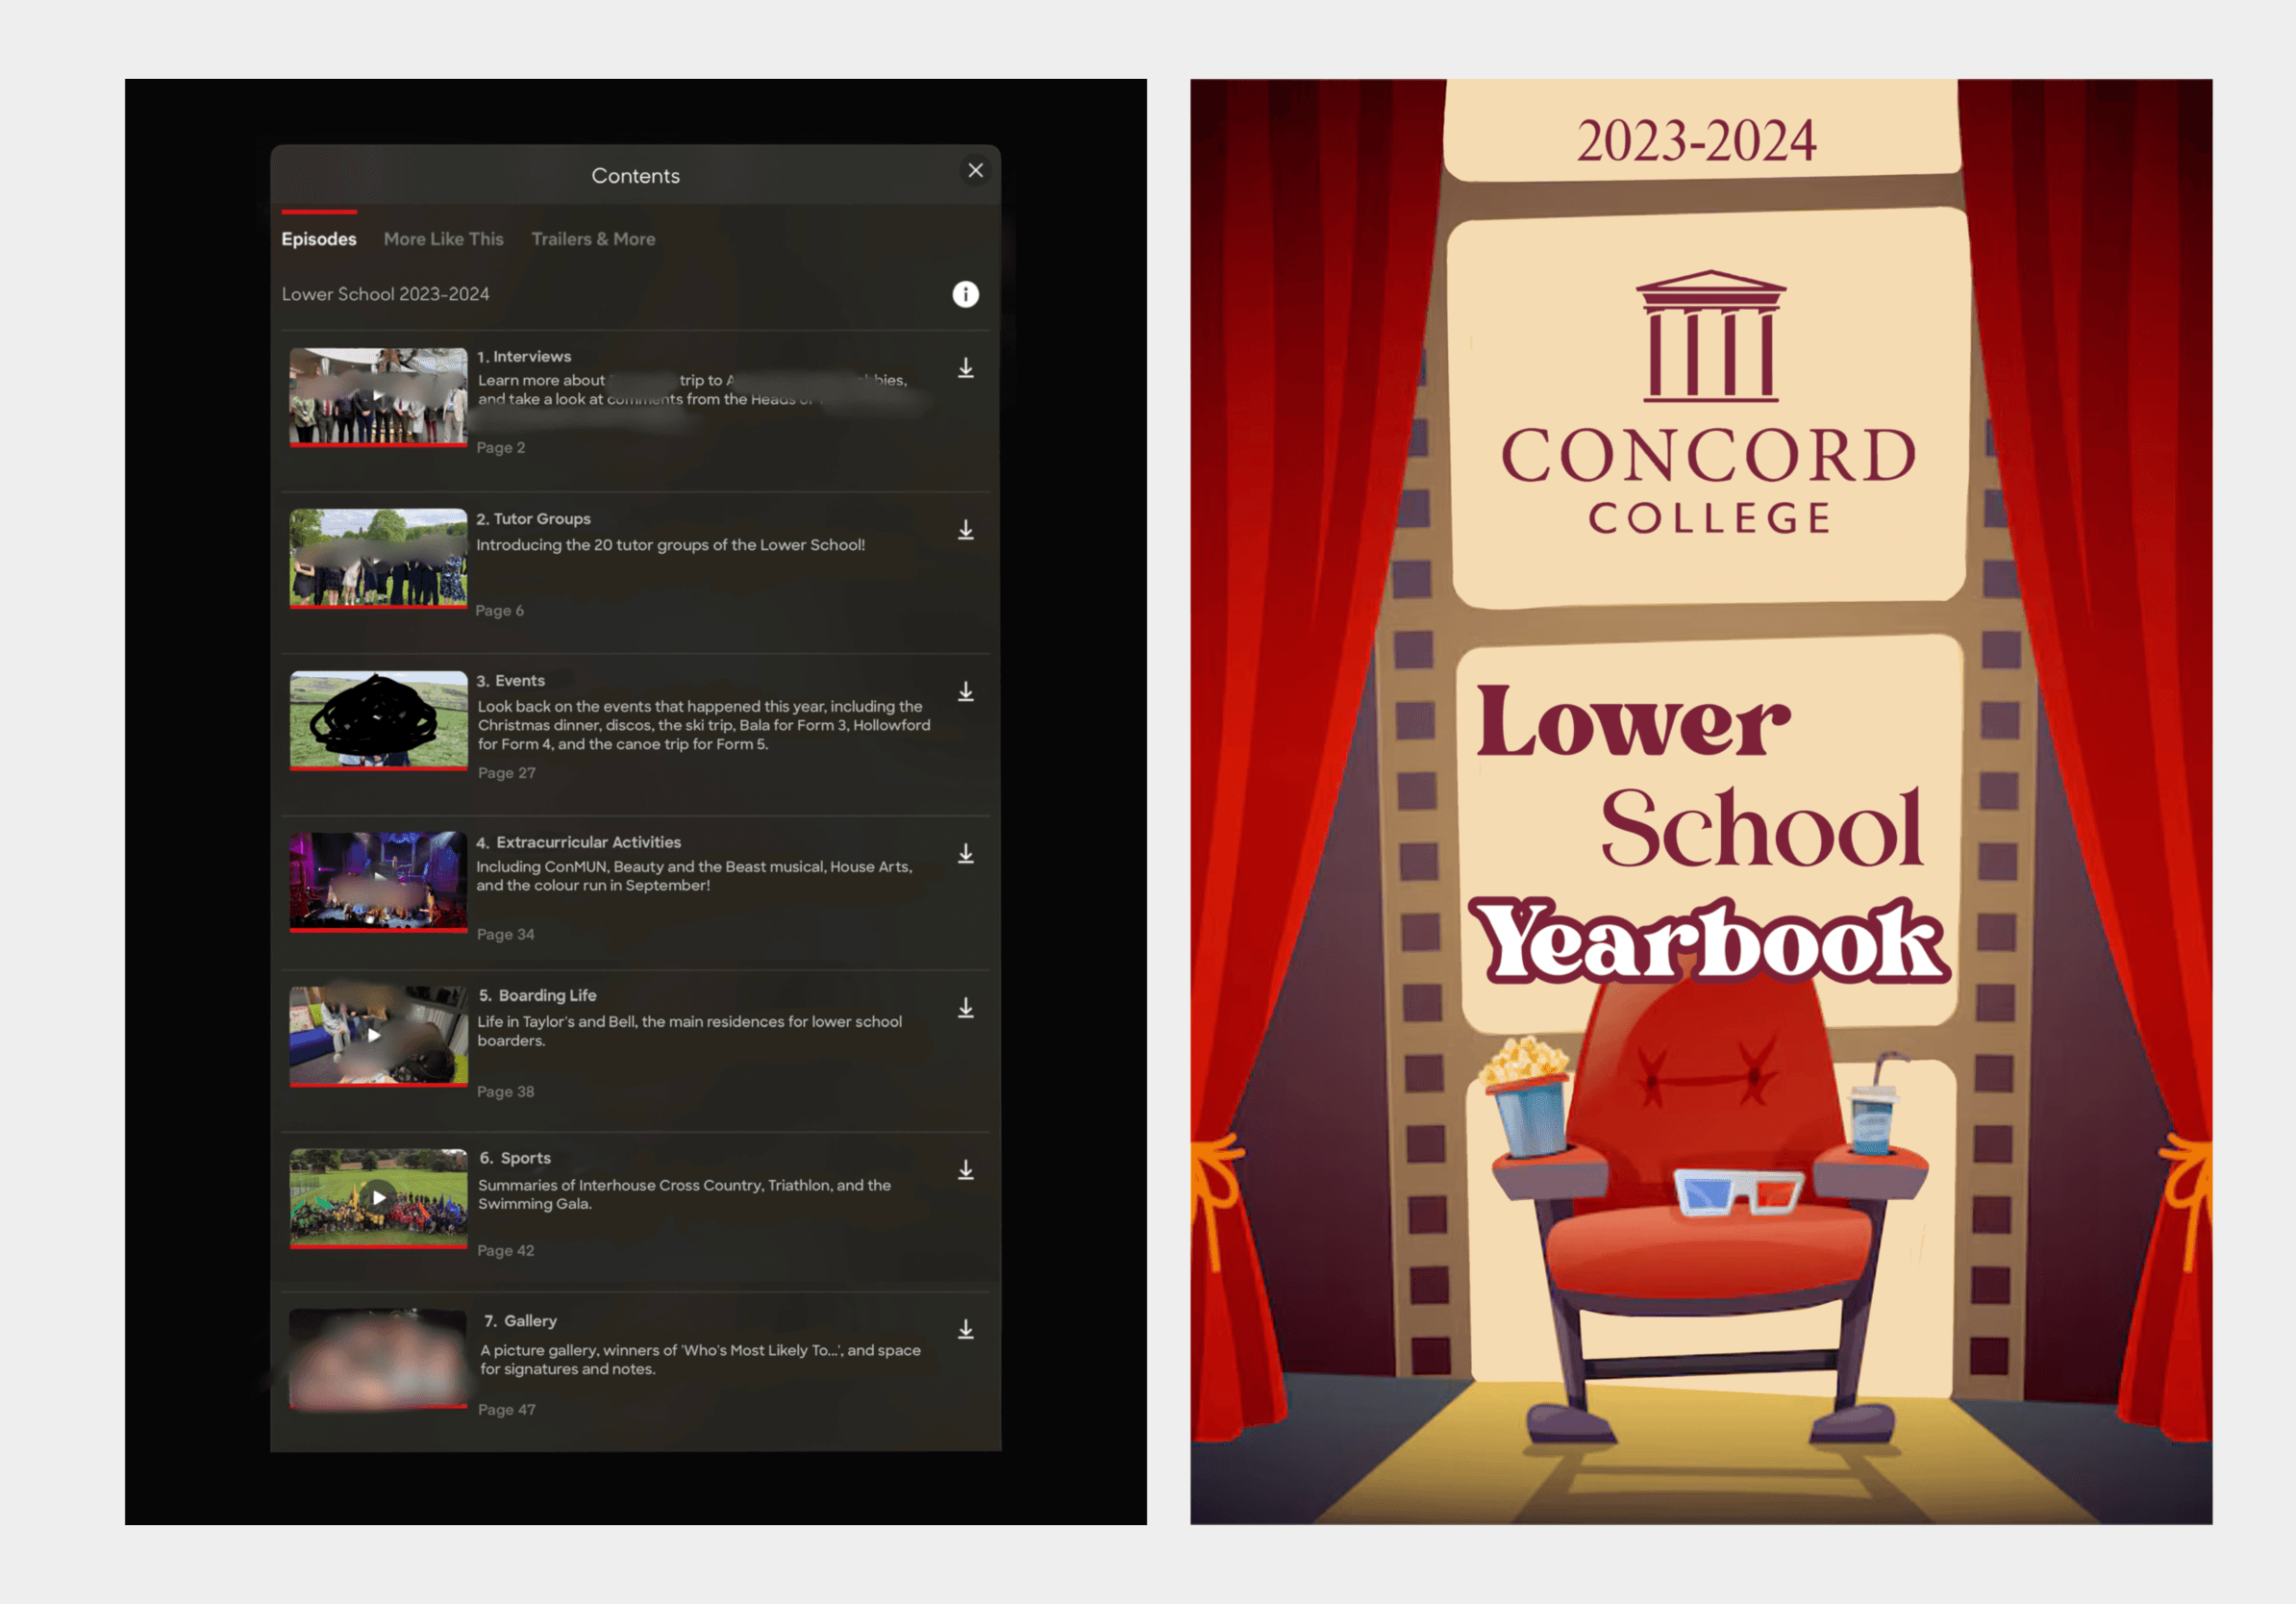Select the Episodes tab

pyautogui.click(x=318, y=239)
